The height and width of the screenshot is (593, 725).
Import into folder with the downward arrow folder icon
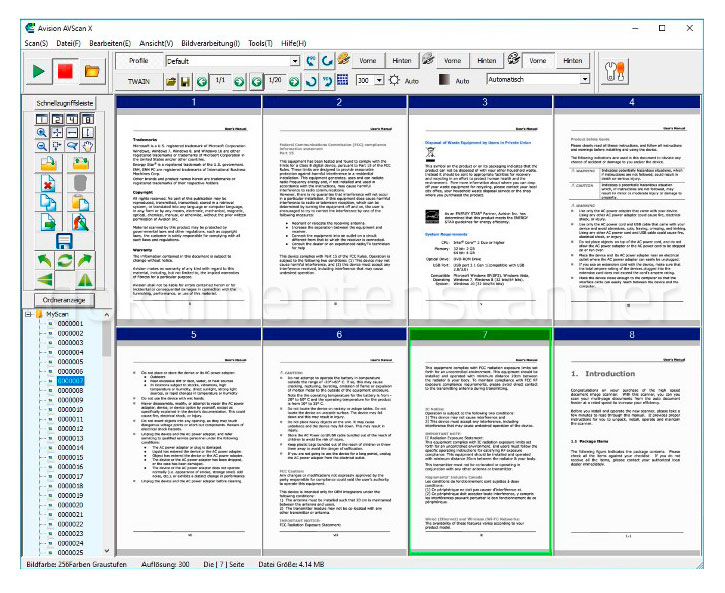48,163
